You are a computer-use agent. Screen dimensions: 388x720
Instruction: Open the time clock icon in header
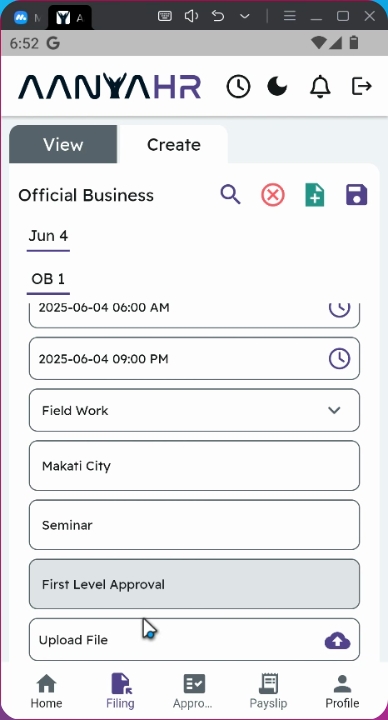(x=238, y=86)
